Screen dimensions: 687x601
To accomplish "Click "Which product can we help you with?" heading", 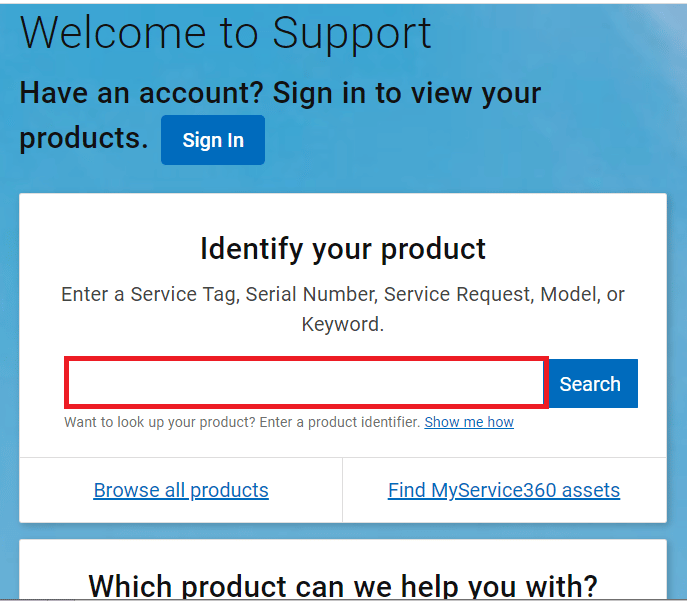I will tap(343, 584).
